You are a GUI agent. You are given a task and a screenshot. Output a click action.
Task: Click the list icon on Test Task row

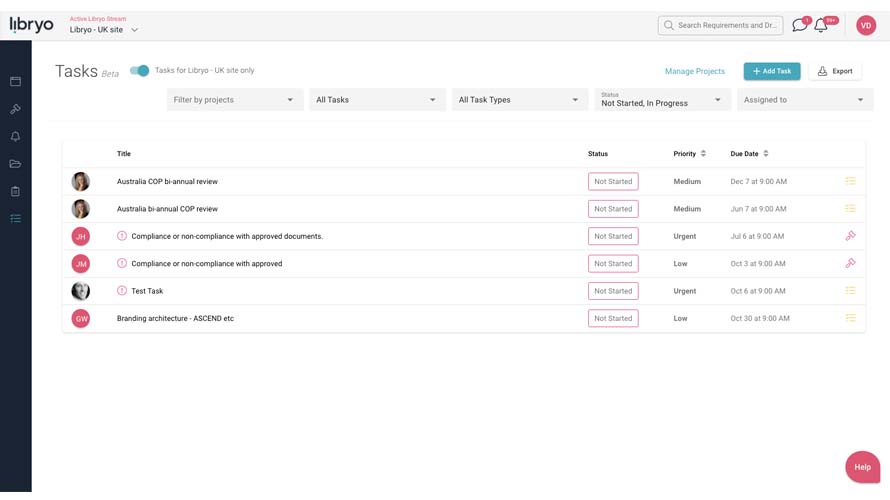pos(850,291)
